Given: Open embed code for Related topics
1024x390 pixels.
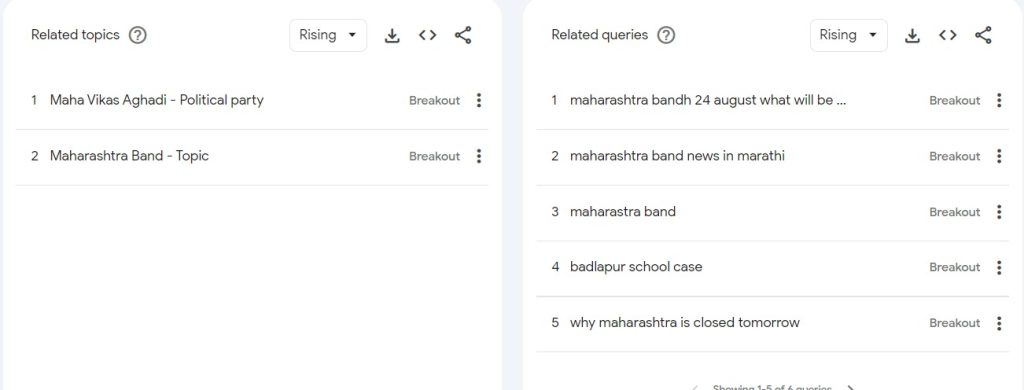Looking at the screenshot, I should [x=428, y=35].
